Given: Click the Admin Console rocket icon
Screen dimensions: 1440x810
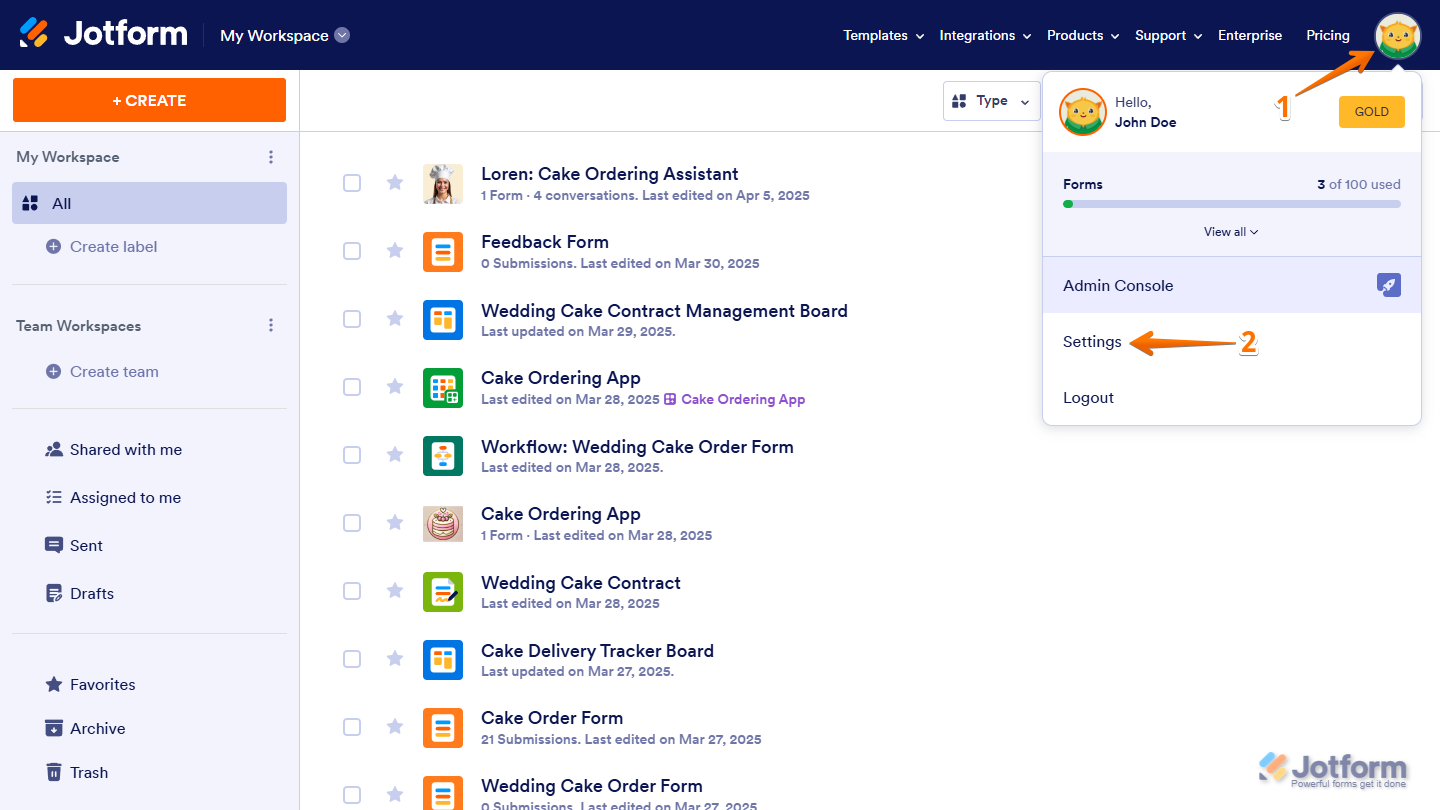Looking at the screenshot, I should point(1388,285).
